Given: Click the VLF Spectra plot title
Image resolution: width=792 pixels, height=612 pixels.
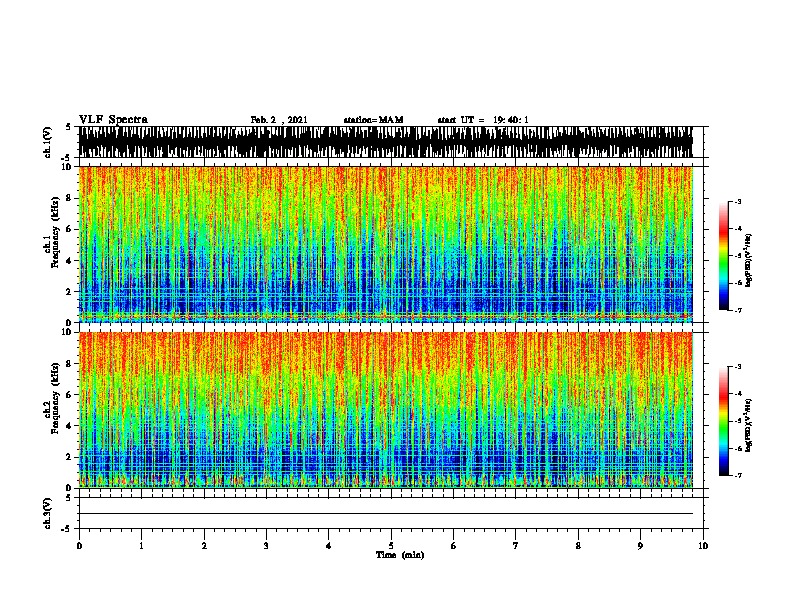Looking at the screenshot, I should tap(113, 120).
